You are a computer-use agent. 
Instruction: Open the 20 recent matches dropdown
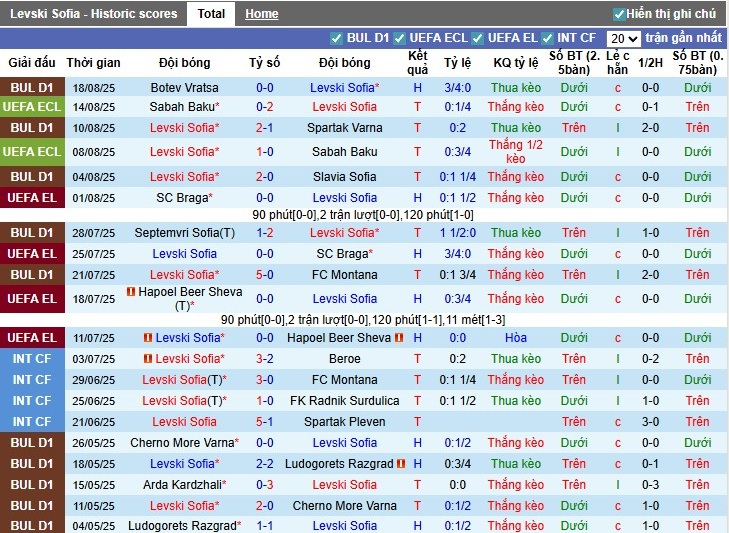[623, 39]
